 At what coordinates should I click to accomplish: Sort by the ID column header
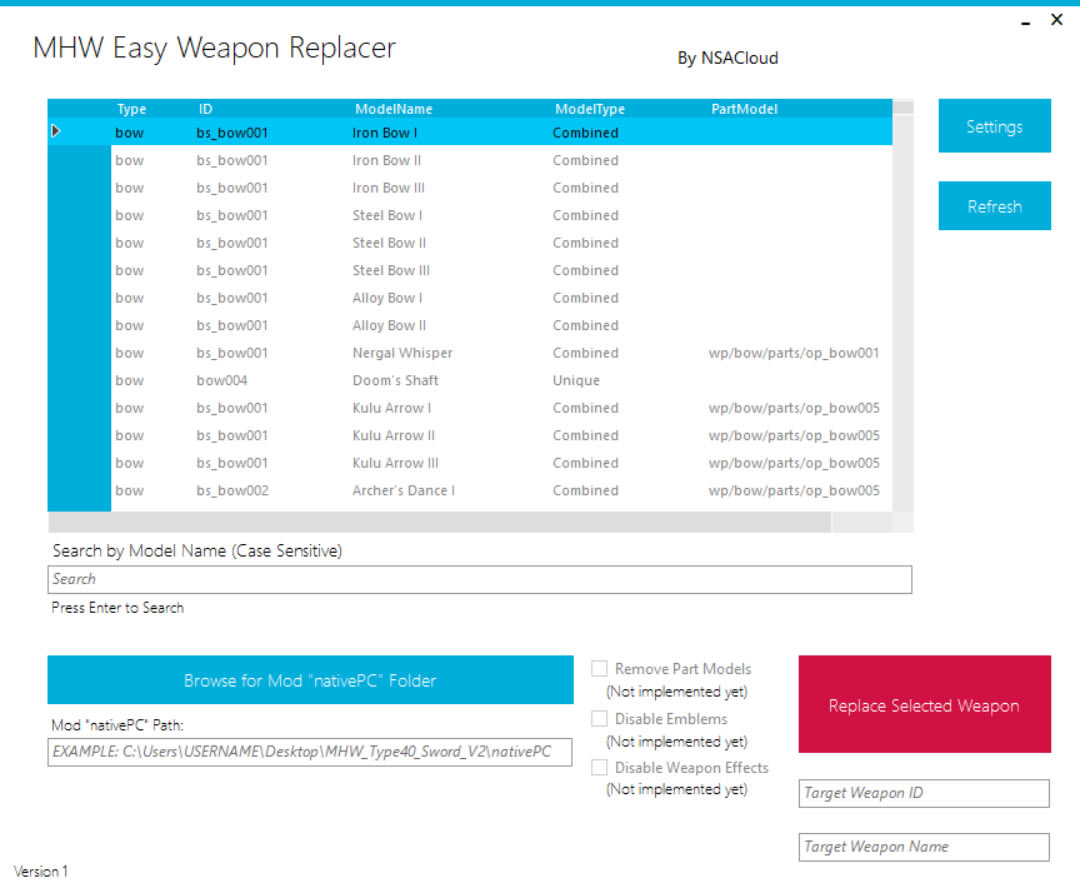pyautogui.click(x=205, y=109)
